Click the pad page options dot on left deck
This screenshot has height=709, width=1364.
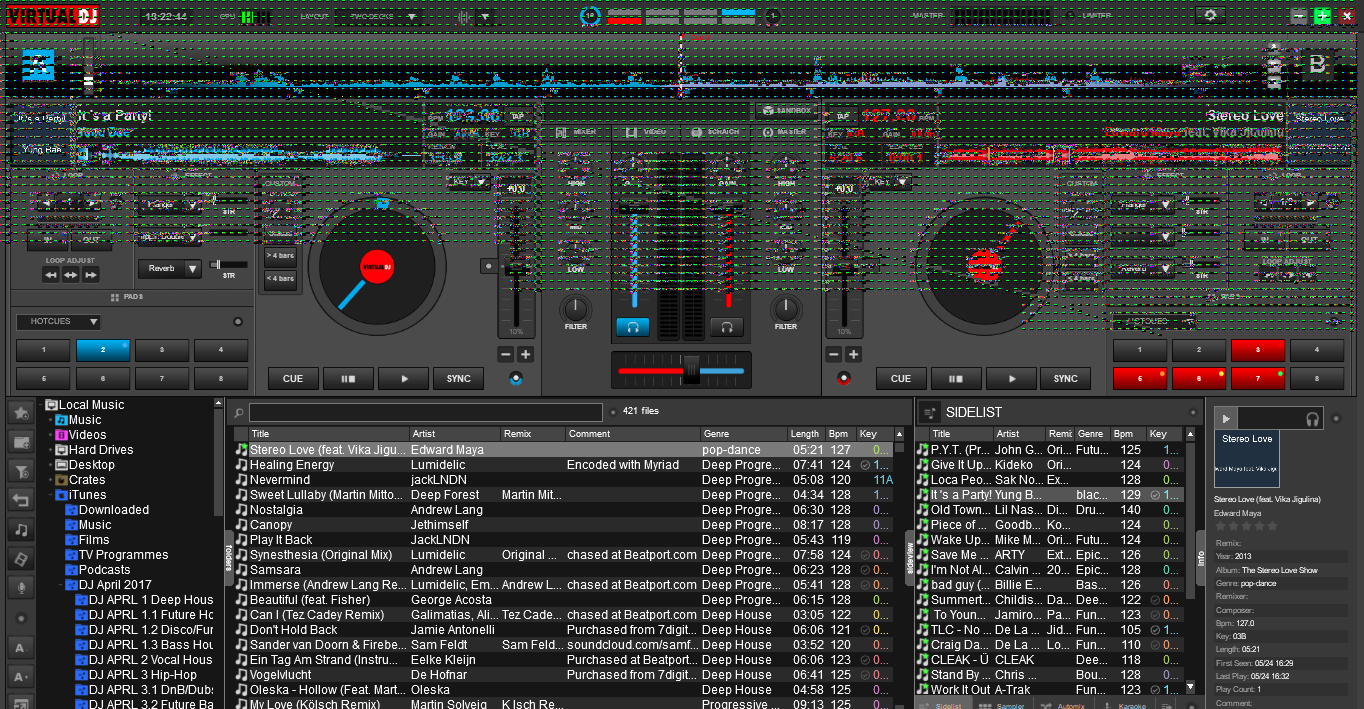click(237, 322)
